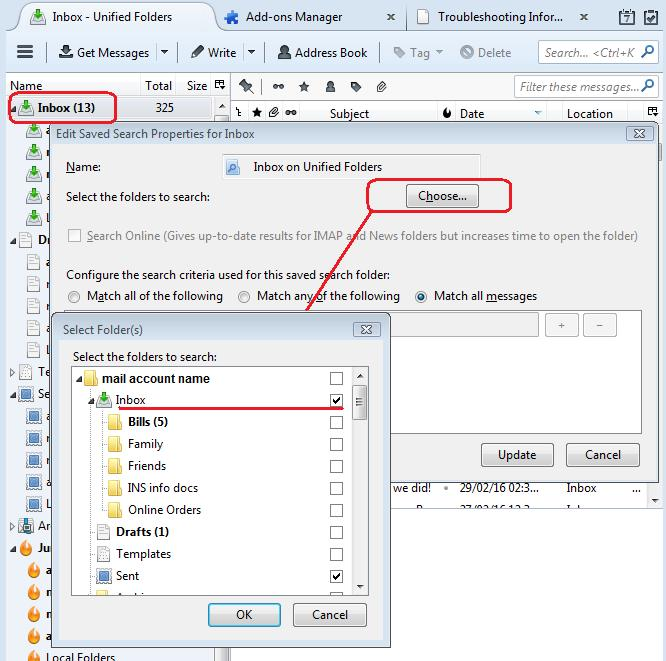Click the Tag toolbar button
This screenshot has height=661, width=666.
[418, 53]
